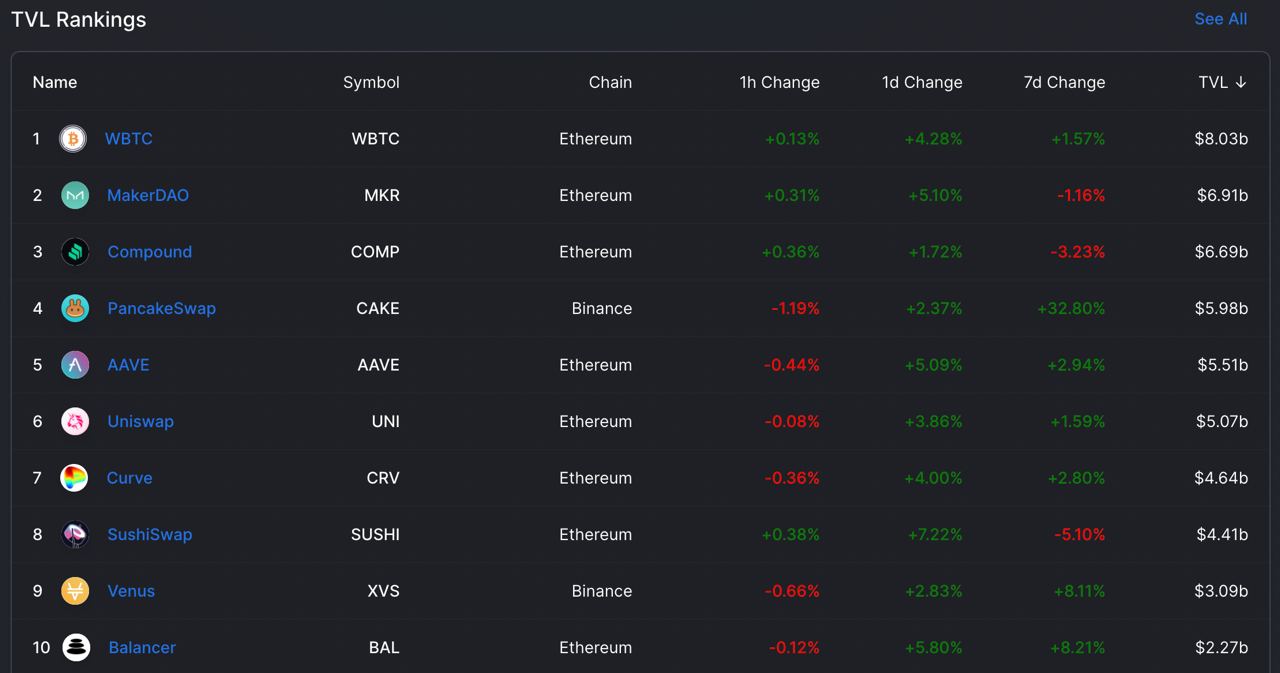This screenshot has width=1280, height=673.
Task: Sort table by TVL column header
Action: click(x=1222, y=82)
